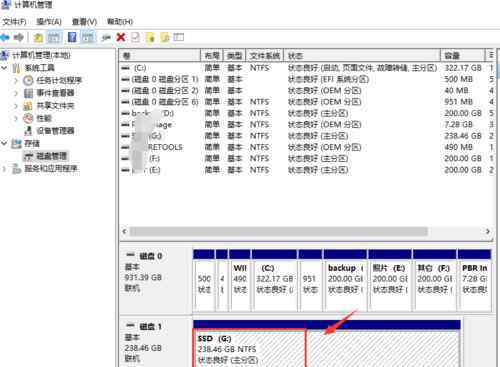Open the 查看(V) menu
The width and height of the screenshot is (500, 367).
(x=84, y=22)
